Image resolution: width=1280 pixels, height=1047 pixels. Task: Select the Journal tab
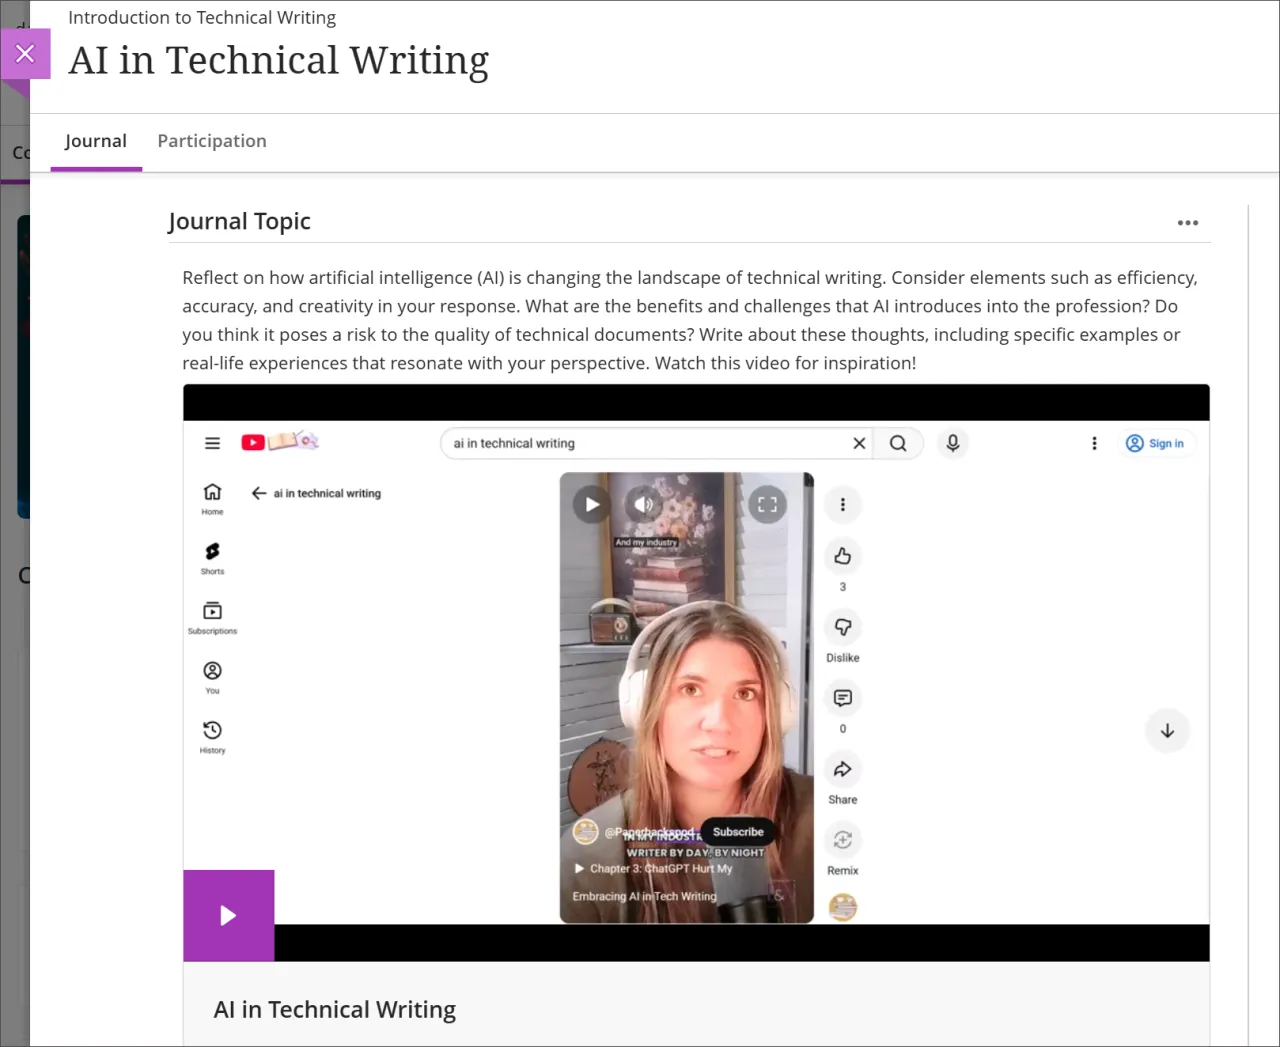pyautogui.click(x=95, y=141)
